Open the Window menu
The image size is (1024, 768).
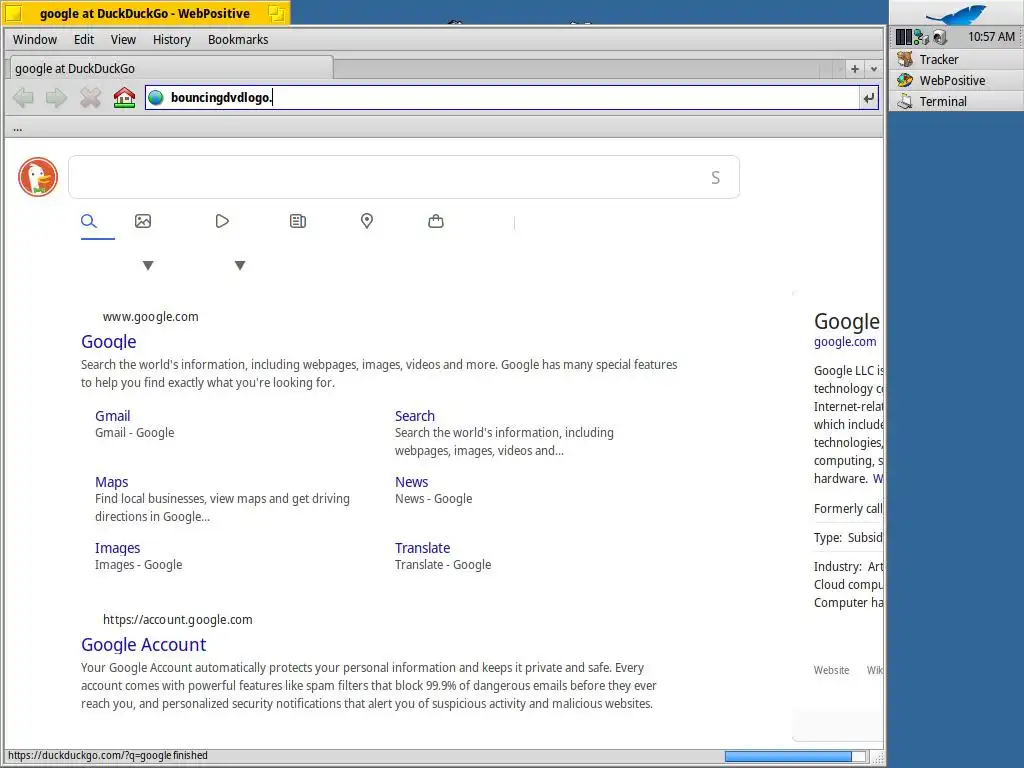pyautogui.click(x=35, y=40)
